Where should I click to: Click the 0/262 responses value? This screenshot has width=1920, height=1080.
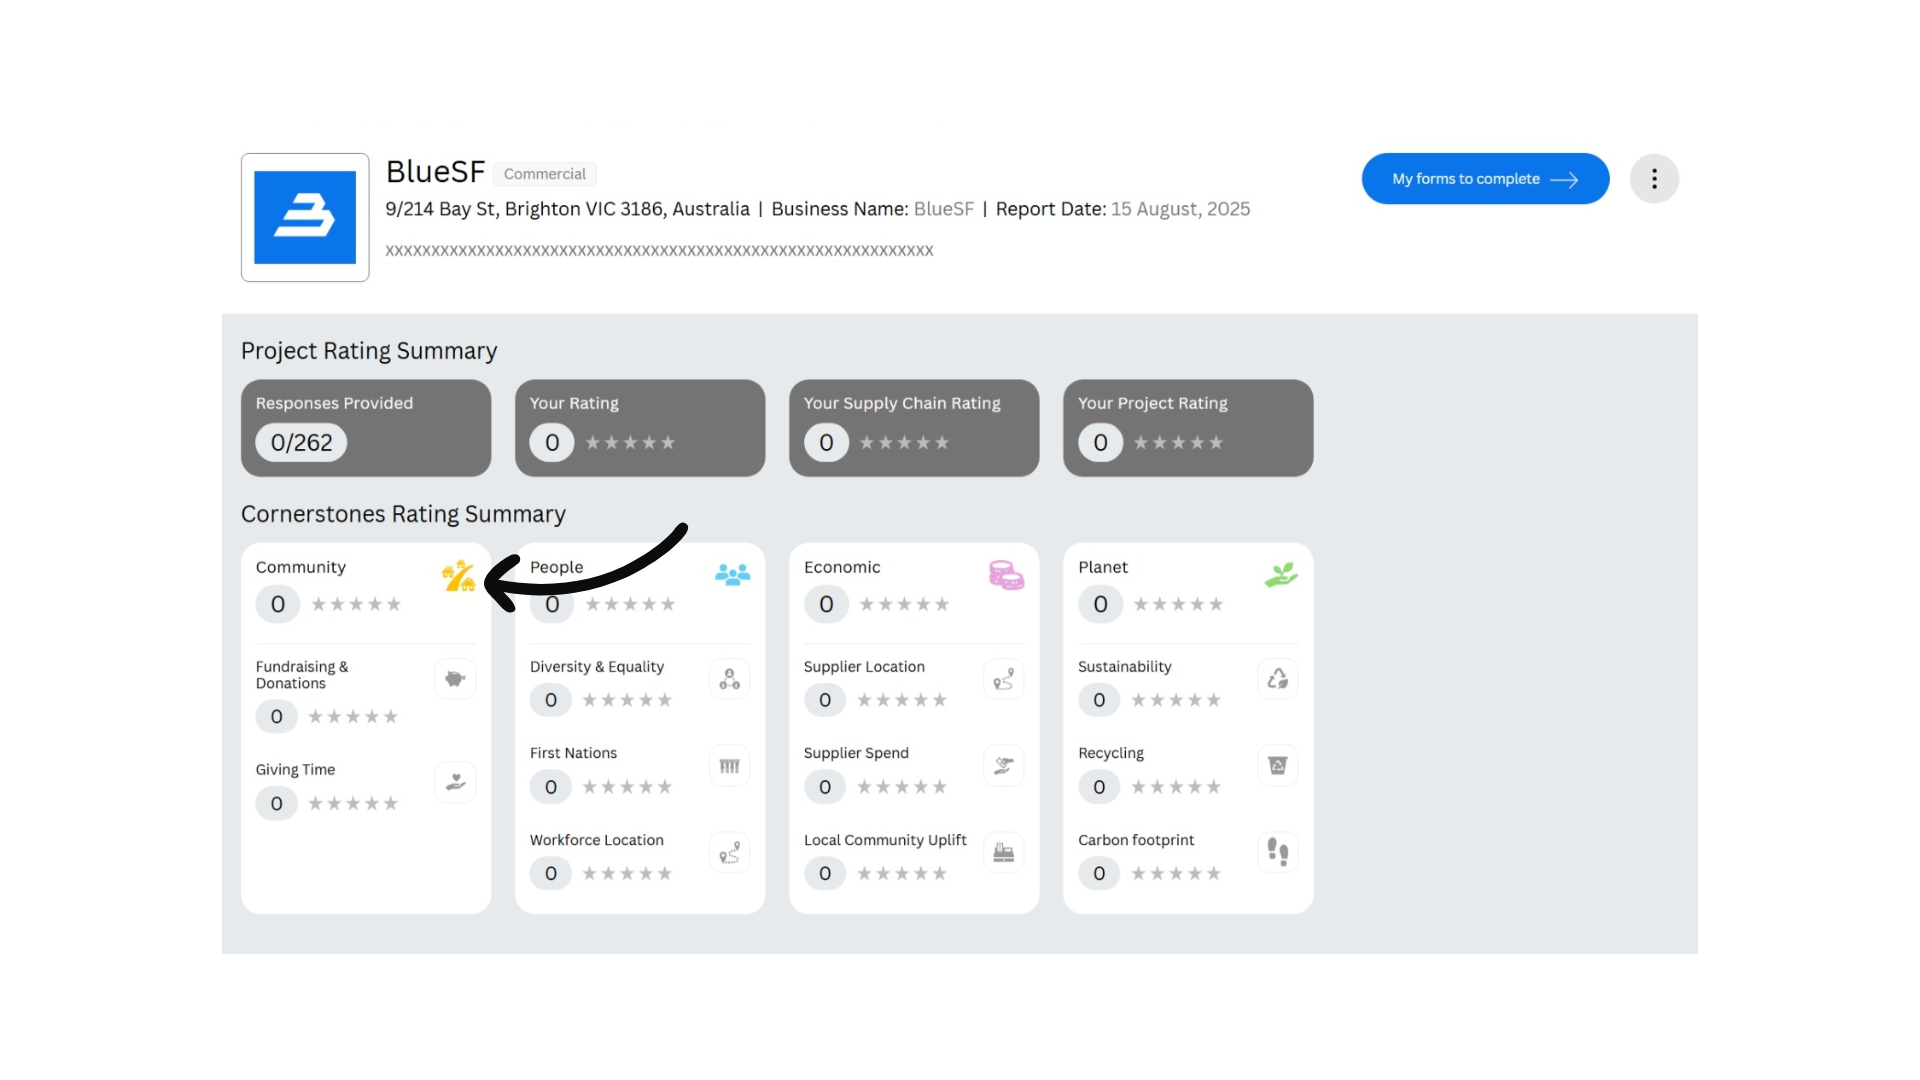[x=301, y=442]
